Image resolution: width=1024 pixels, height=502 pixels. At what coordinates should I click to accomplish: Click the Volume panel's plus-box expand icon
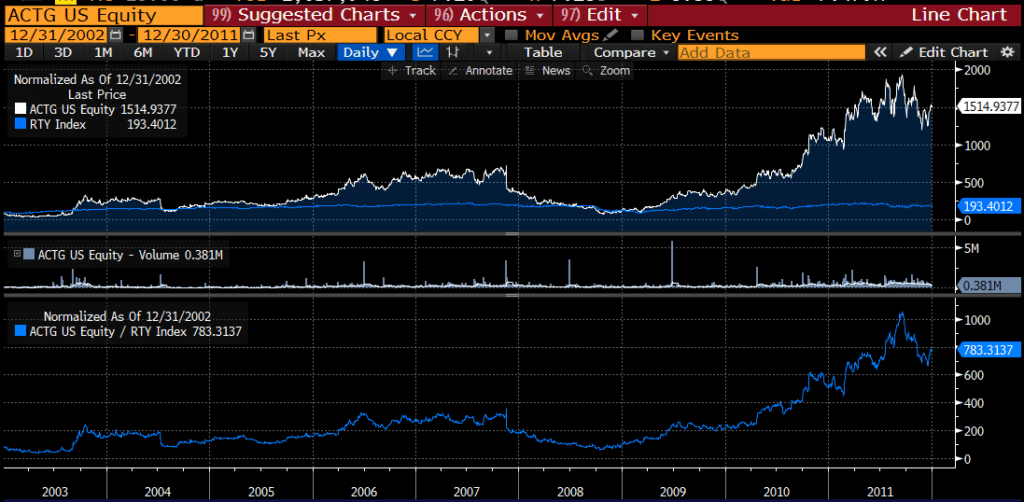click(x=17, y=255)
